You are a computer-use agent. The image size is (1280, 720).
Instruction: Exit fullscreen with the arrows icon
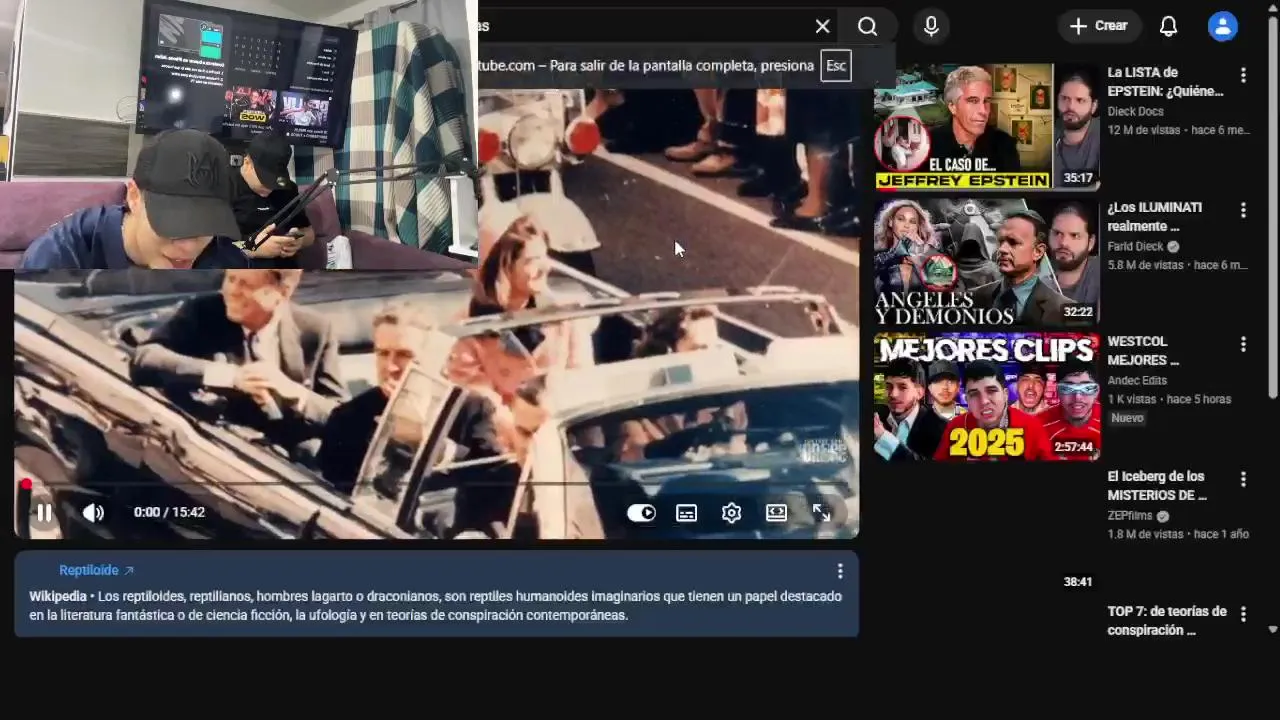[x=821, y=513]
